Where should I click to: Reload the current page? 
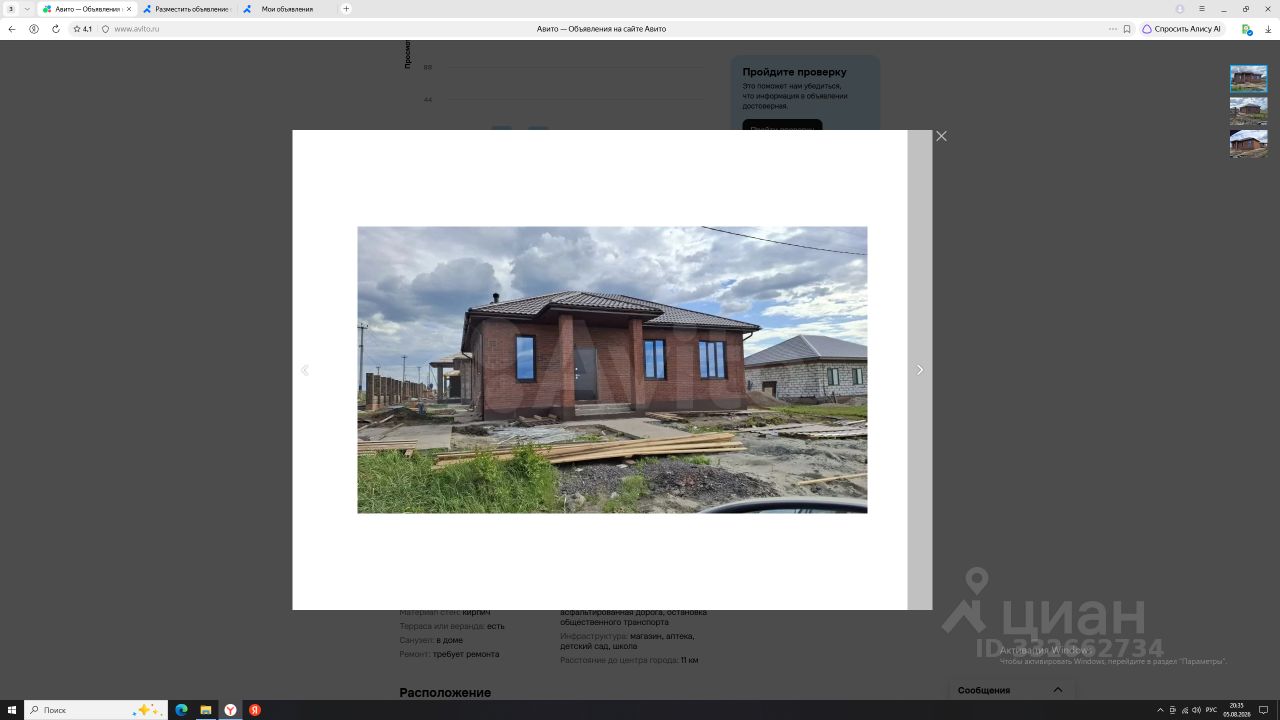(x=56, y=29)
